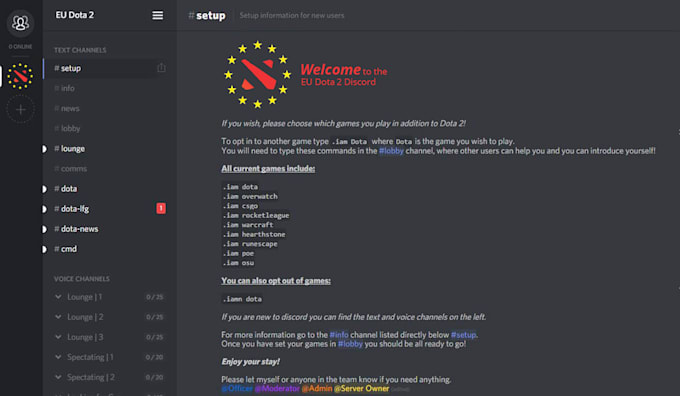Click the hash icon in setup header
Image resolution: width=680 pixels, height=396 pixels.
[x=191, y=16]
